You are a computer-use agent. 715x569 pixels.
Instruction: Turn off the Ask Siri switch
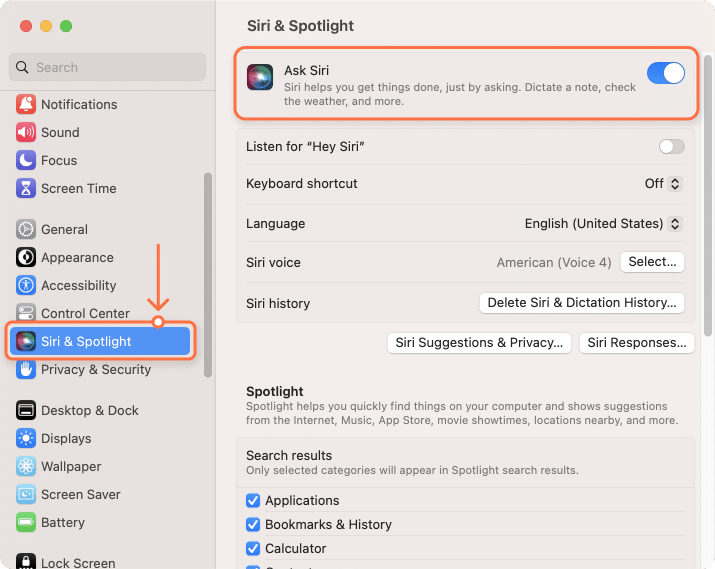[x=666, y=73]
